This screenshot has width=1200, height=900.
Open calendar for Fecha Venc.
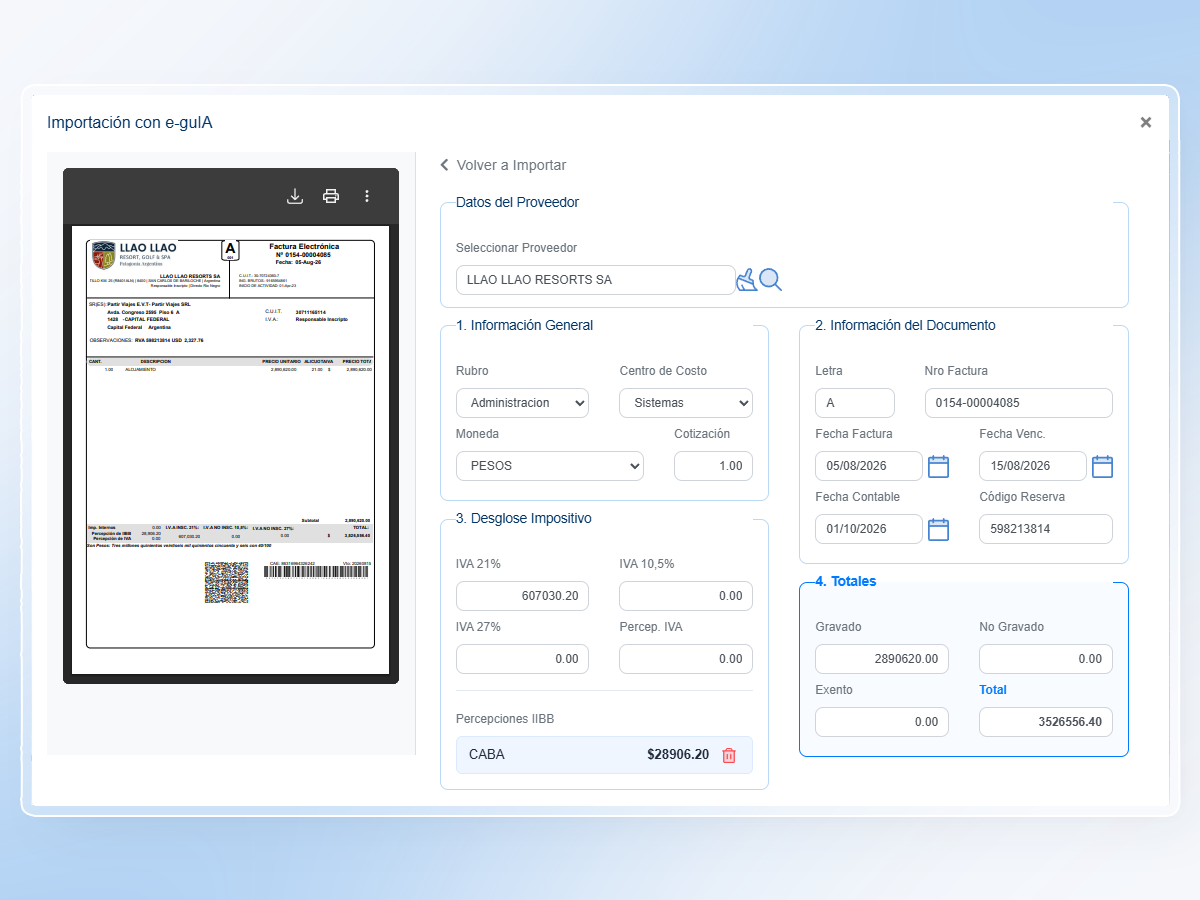pyautogui.click(x=1102, y=466)
